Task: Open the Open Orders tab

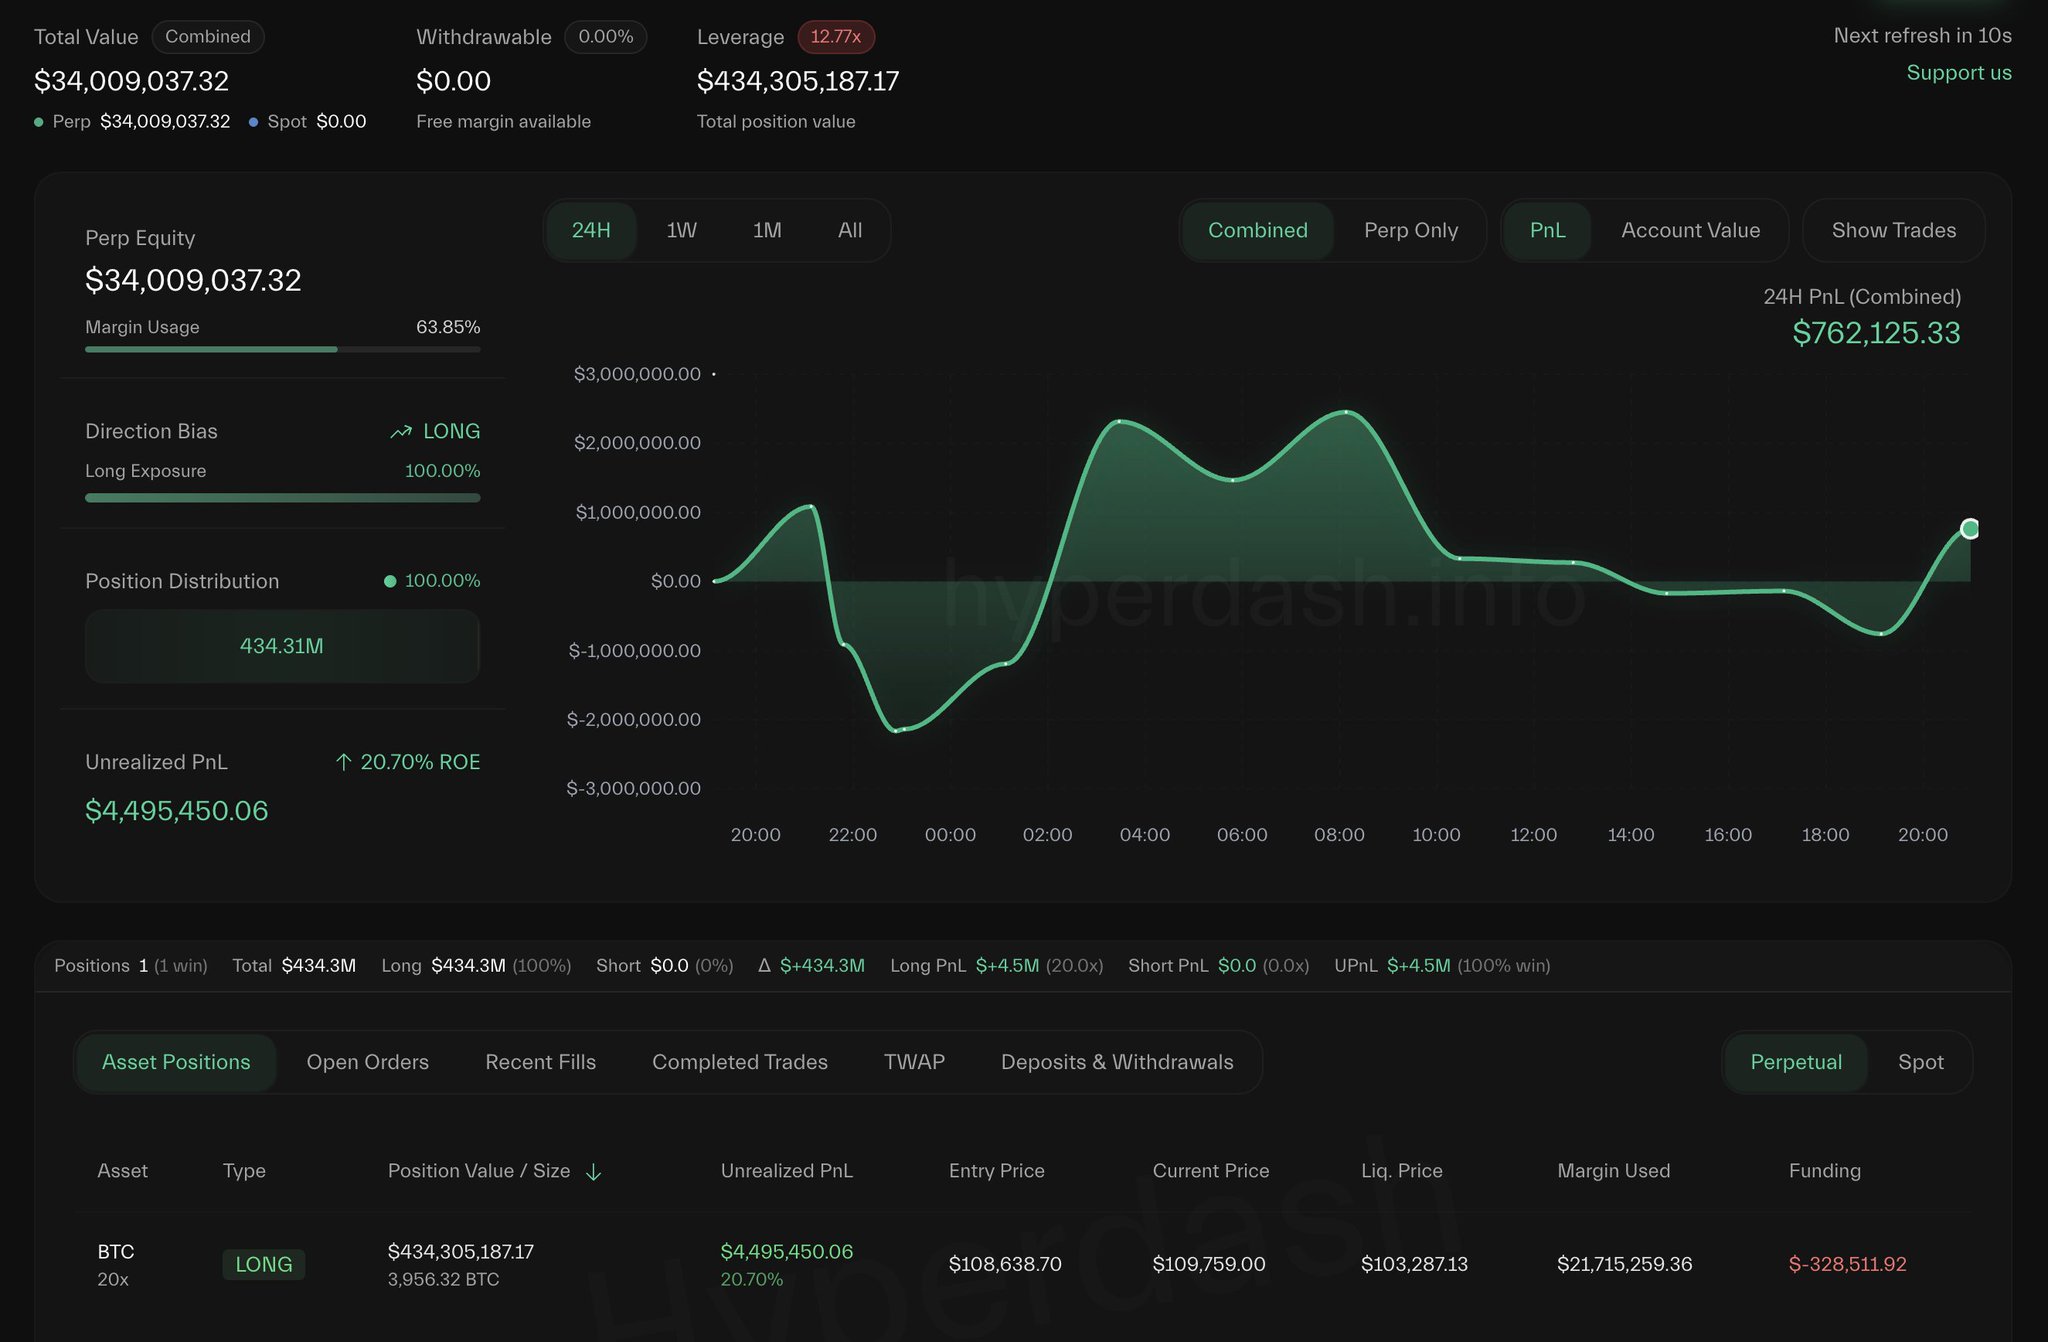Action: (x=368, y=1062)
